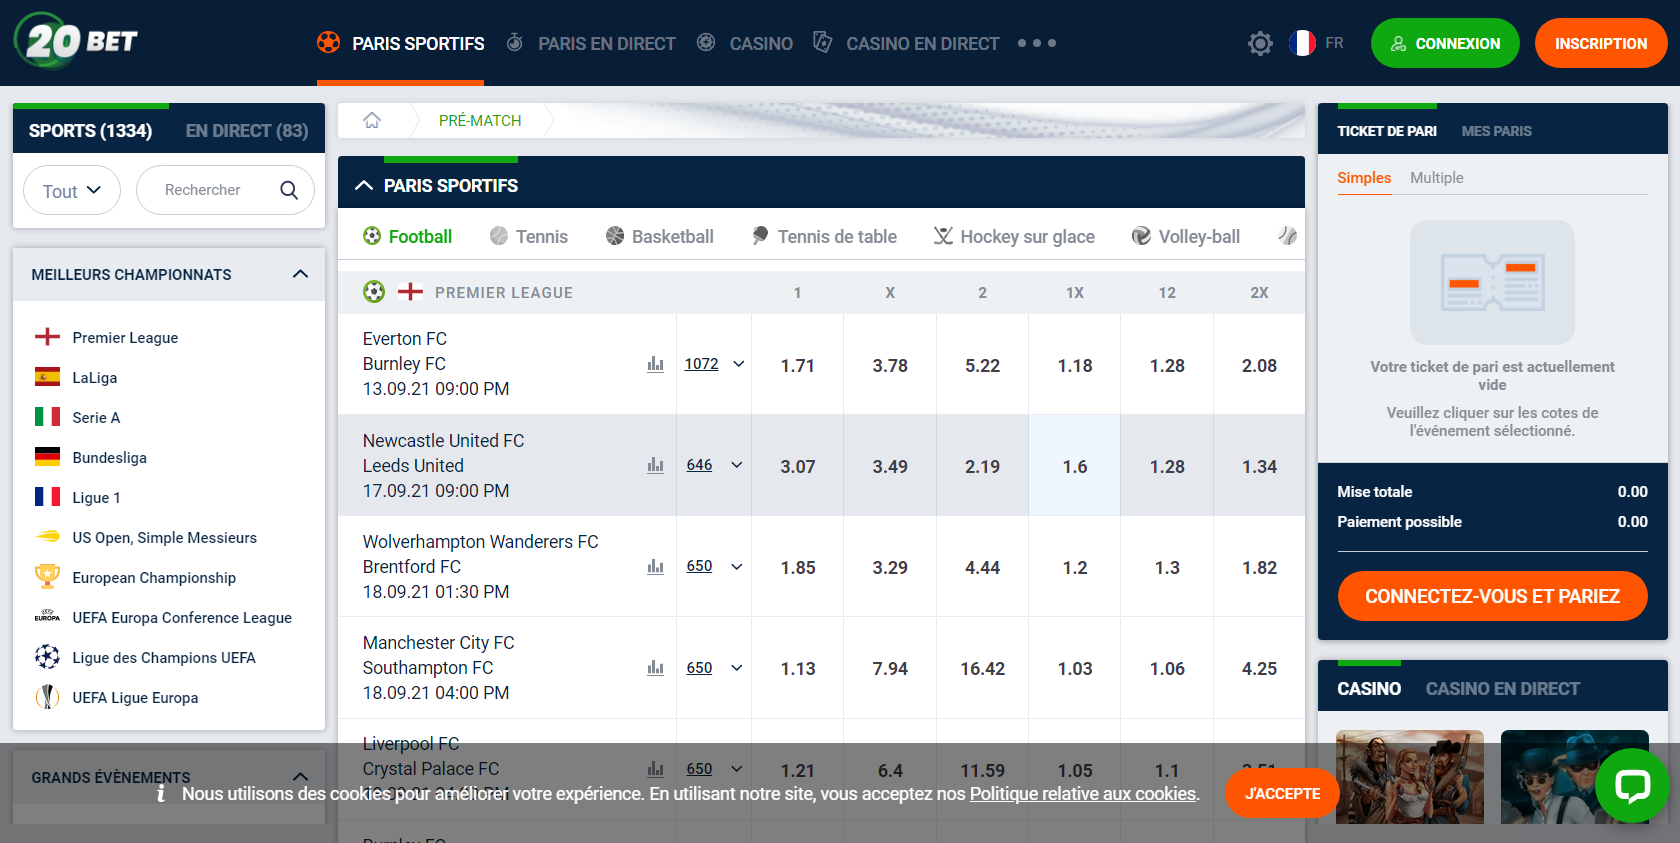1680x843 pixels.
Task: Open the Tout filter dropdown
Action: pos(72,190)
